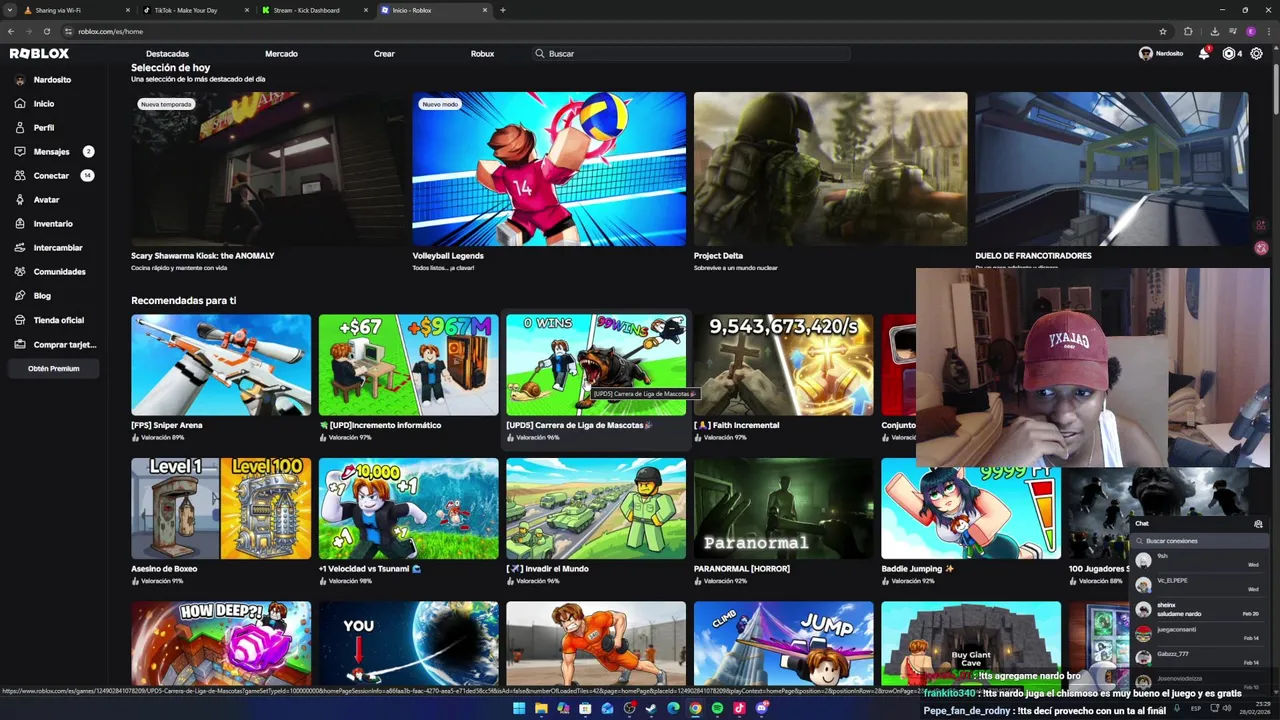
Task: Open the purple Chrome profile avatar
Action: [1251, 31]
